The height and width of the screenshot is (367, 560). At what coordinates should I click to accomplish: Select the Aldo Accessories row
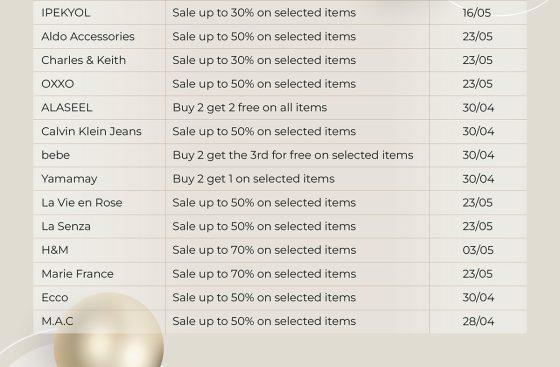click(280, 36)
